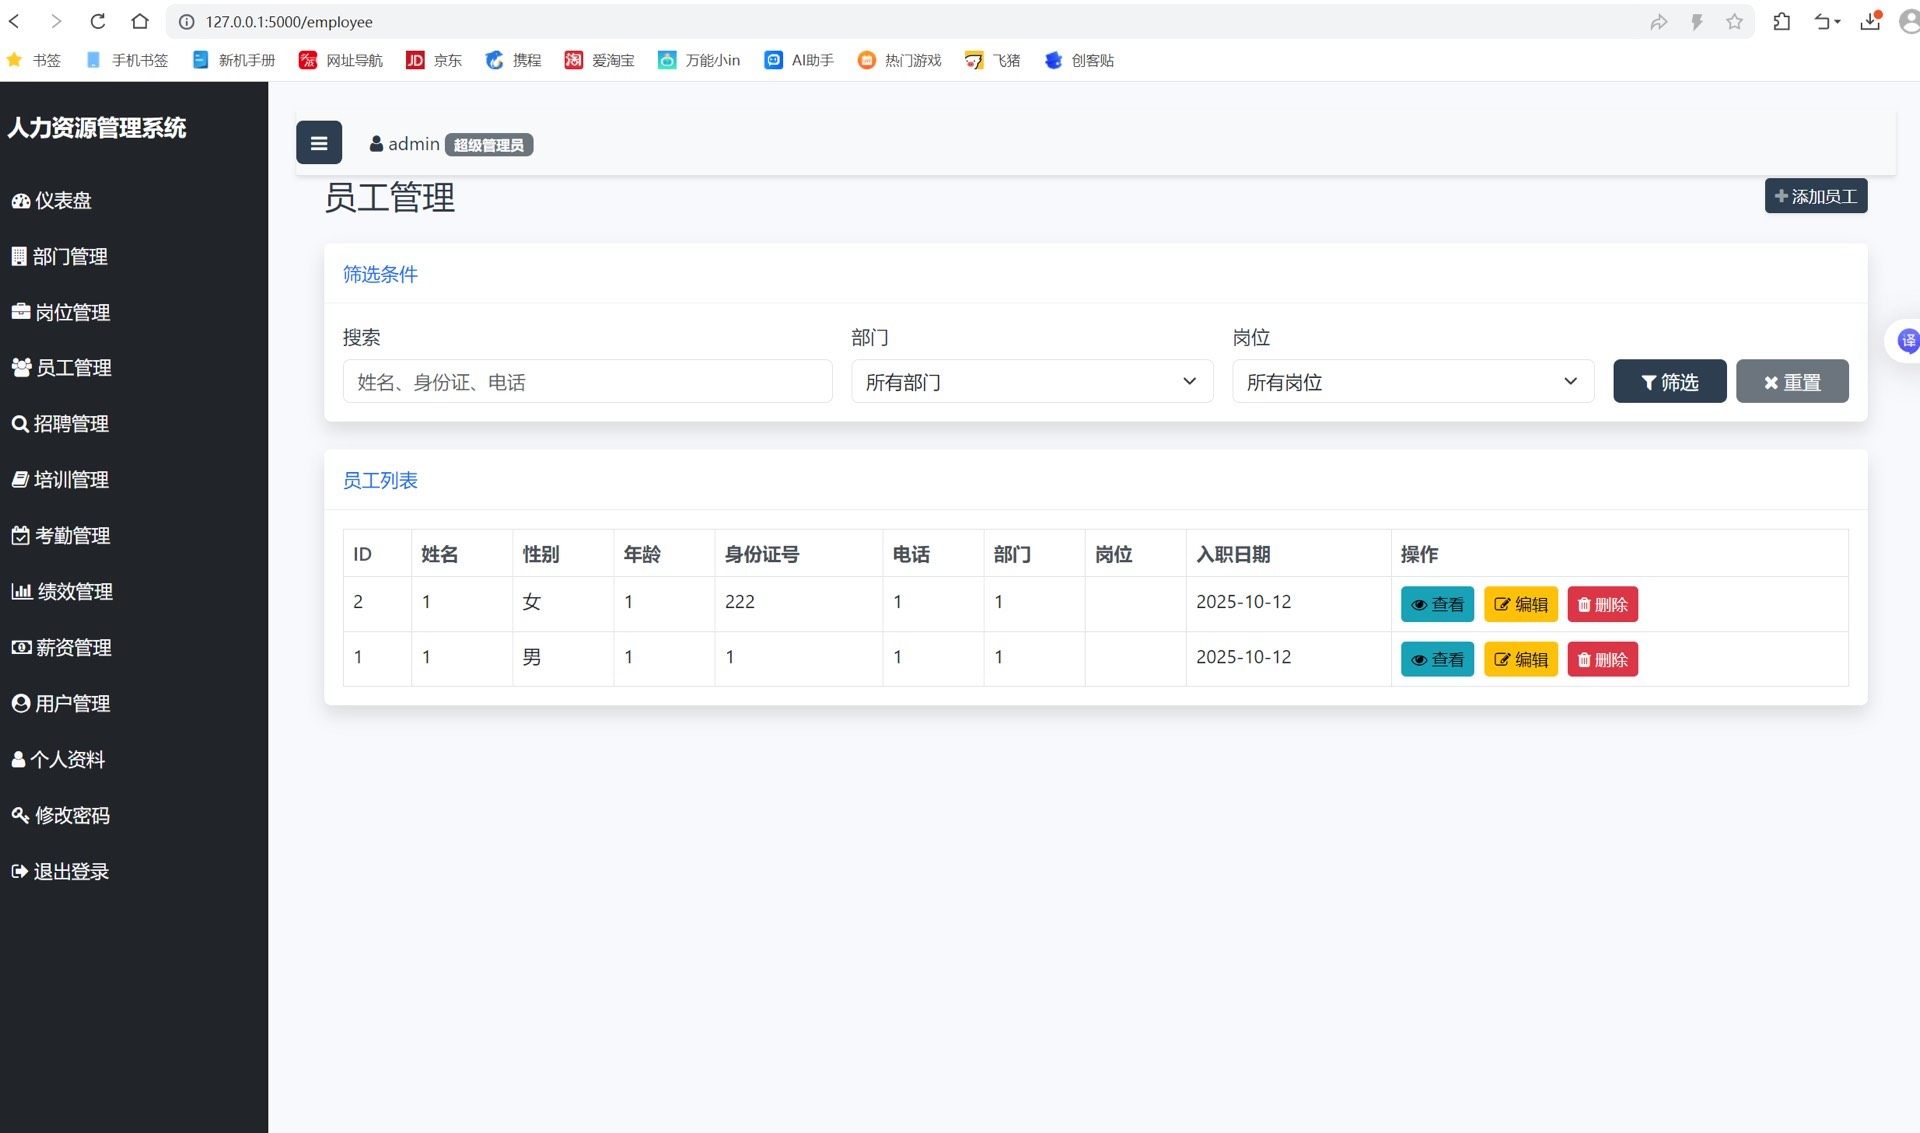
Task: Open the browser downloads icon
Action: tap(1869, 21)
